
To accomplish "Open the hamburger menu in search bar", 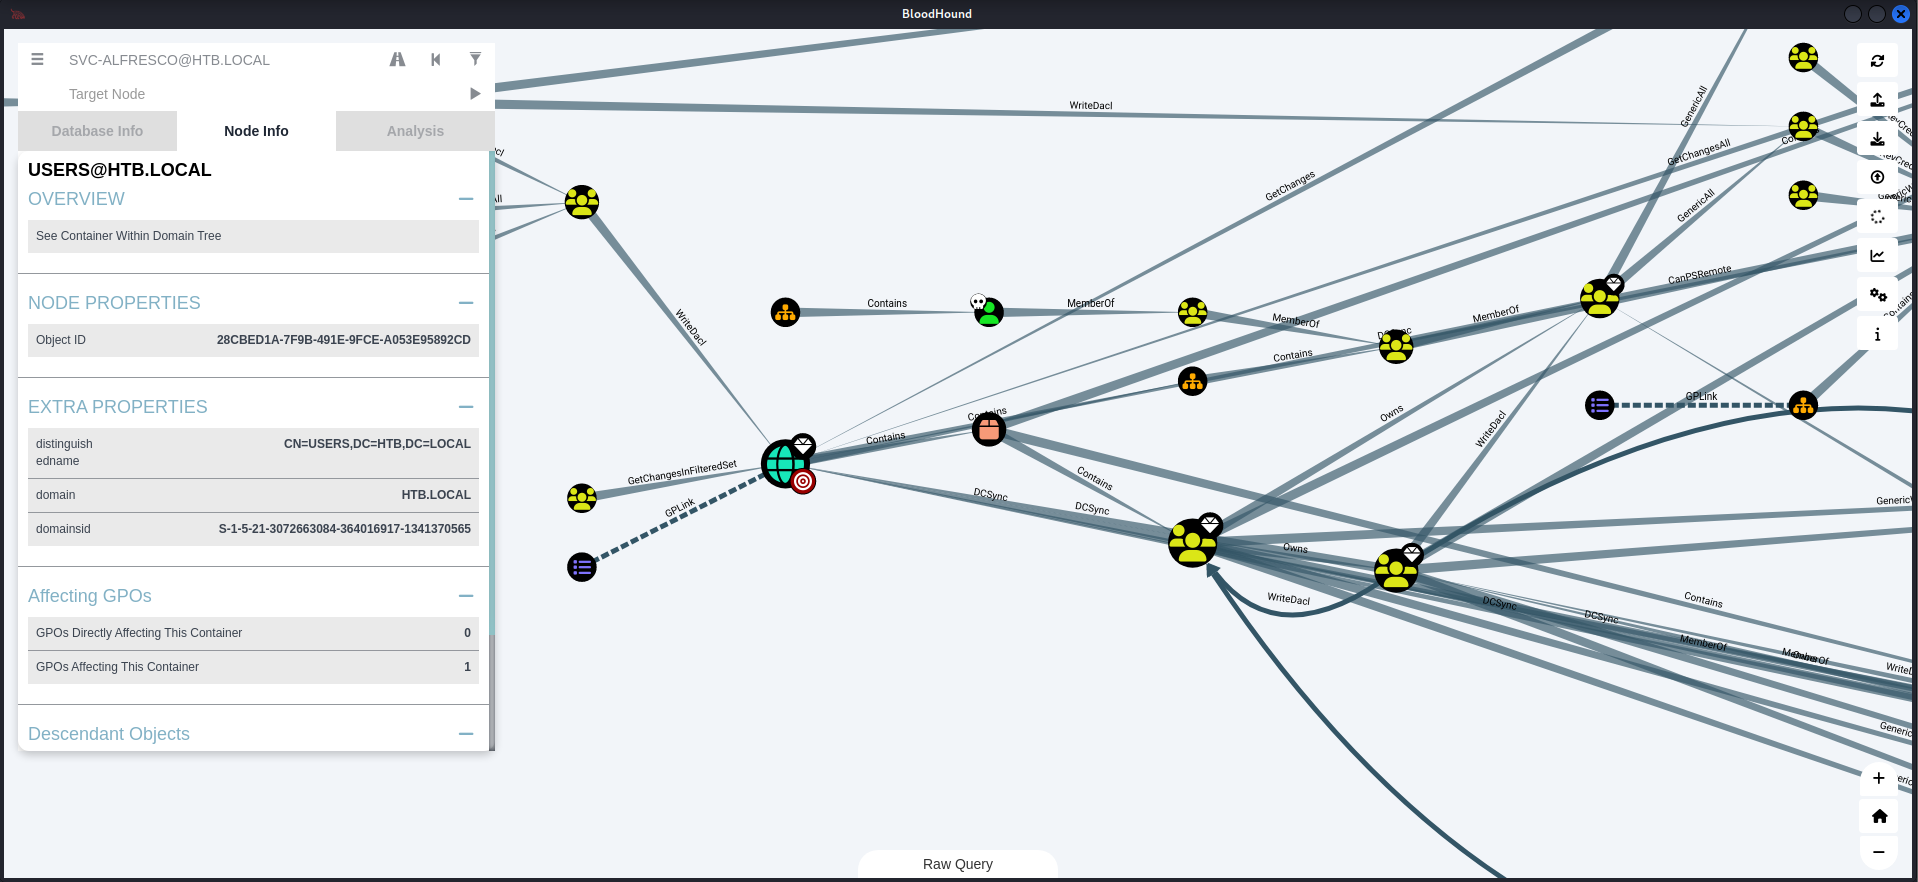I will (x=37, y=59).
